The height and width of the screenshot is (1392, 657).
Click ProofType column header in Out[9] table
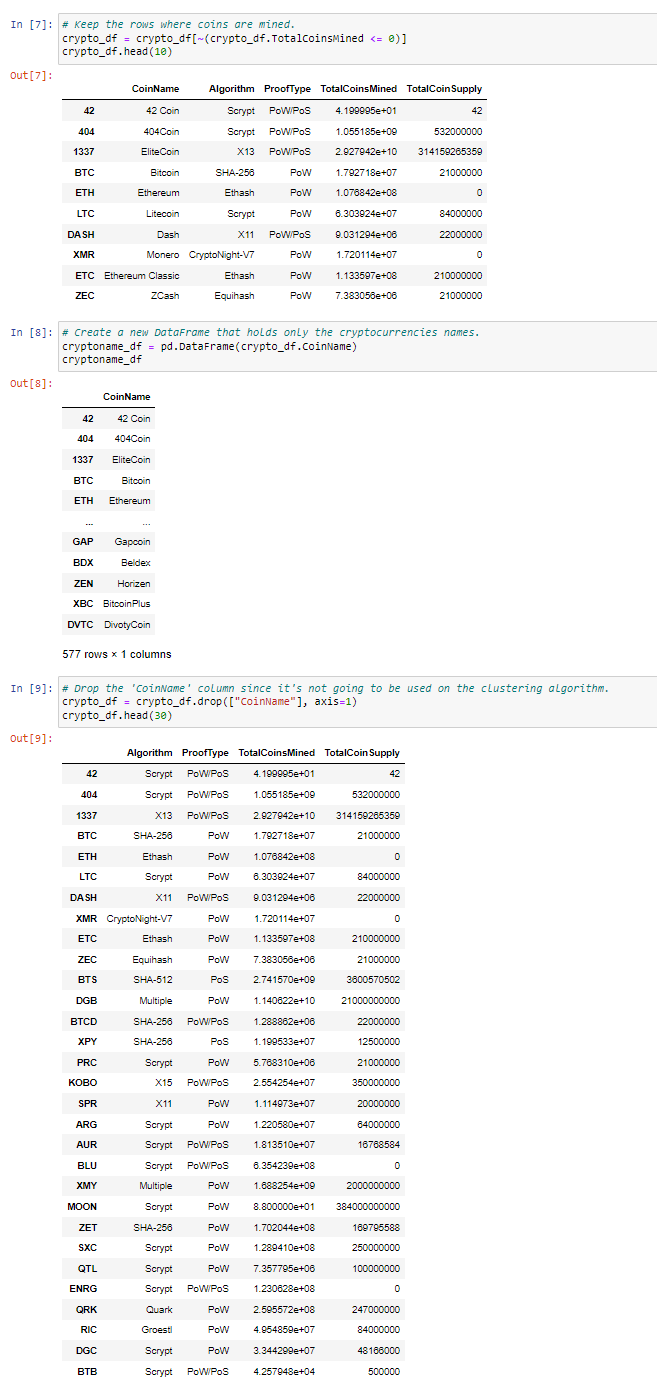(205, 752)
